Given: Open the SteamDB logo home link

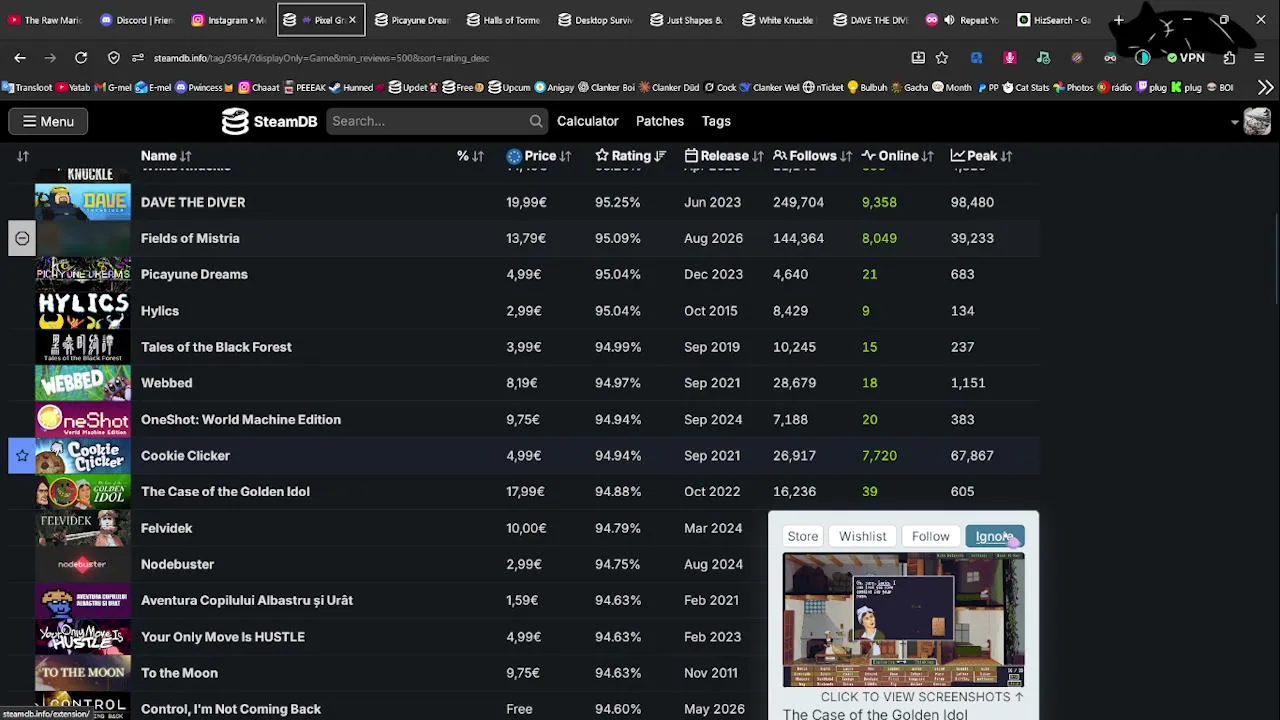Looking at the screenshot, I should tap(269, 121).
